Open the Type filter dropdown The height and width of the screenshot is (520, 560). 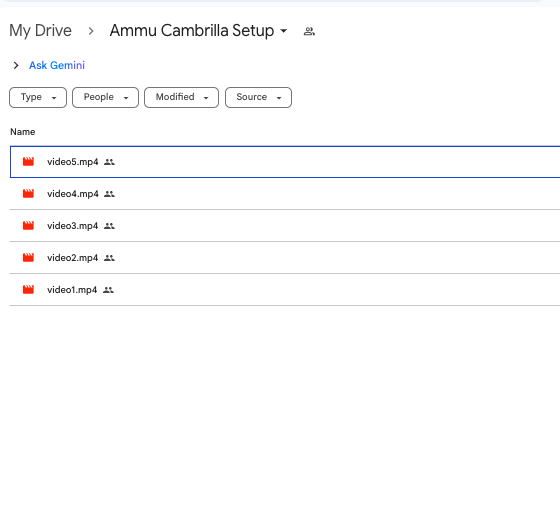38,97
